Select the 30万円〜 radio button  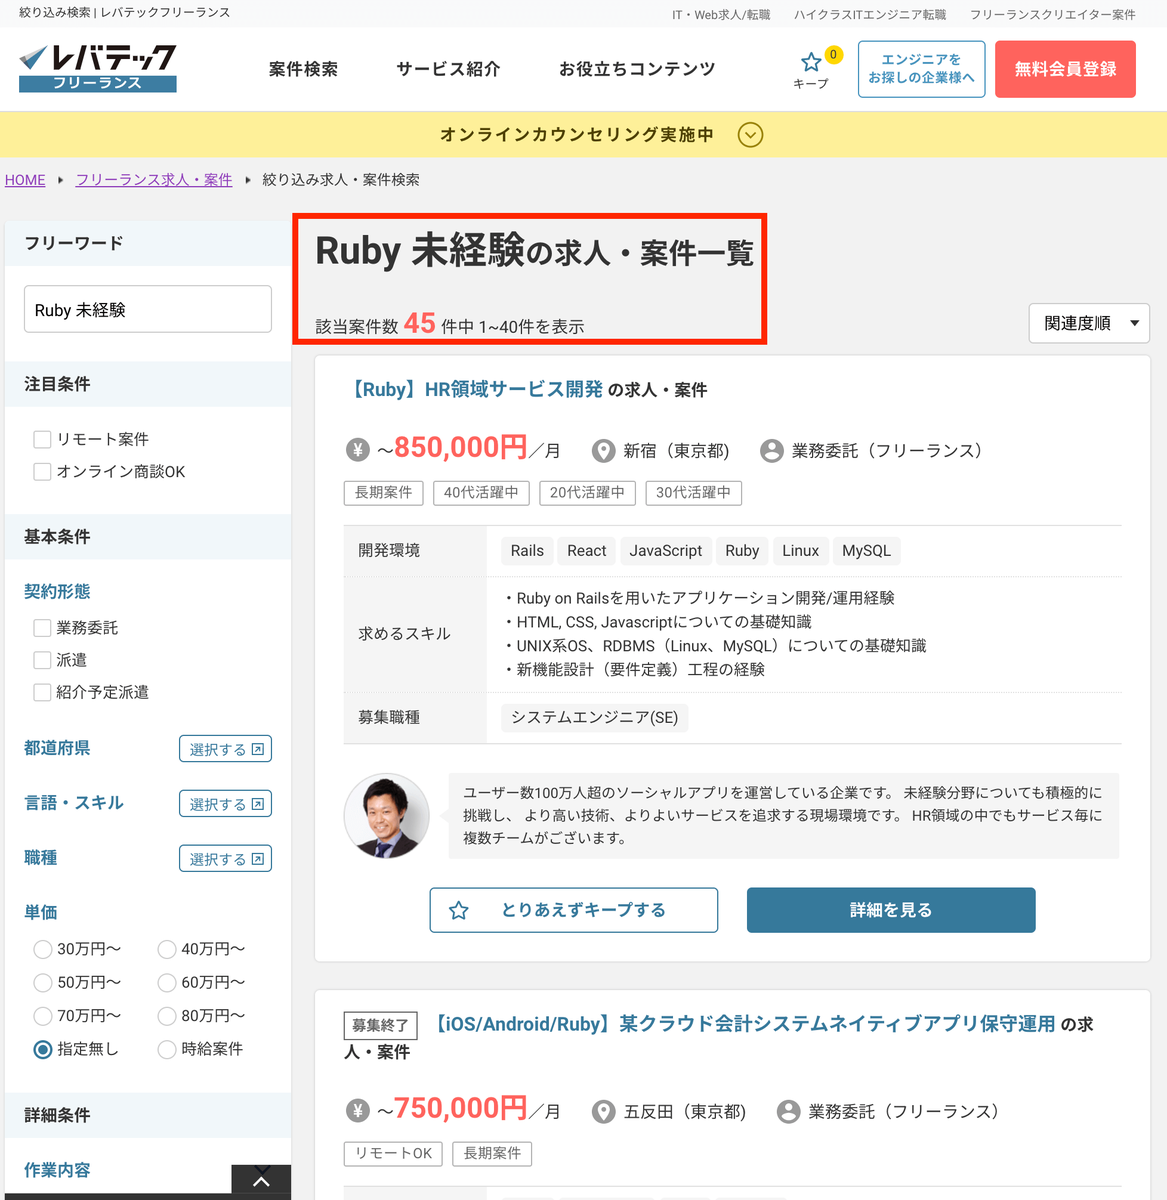pyautogui.click(x=42, y=949)
